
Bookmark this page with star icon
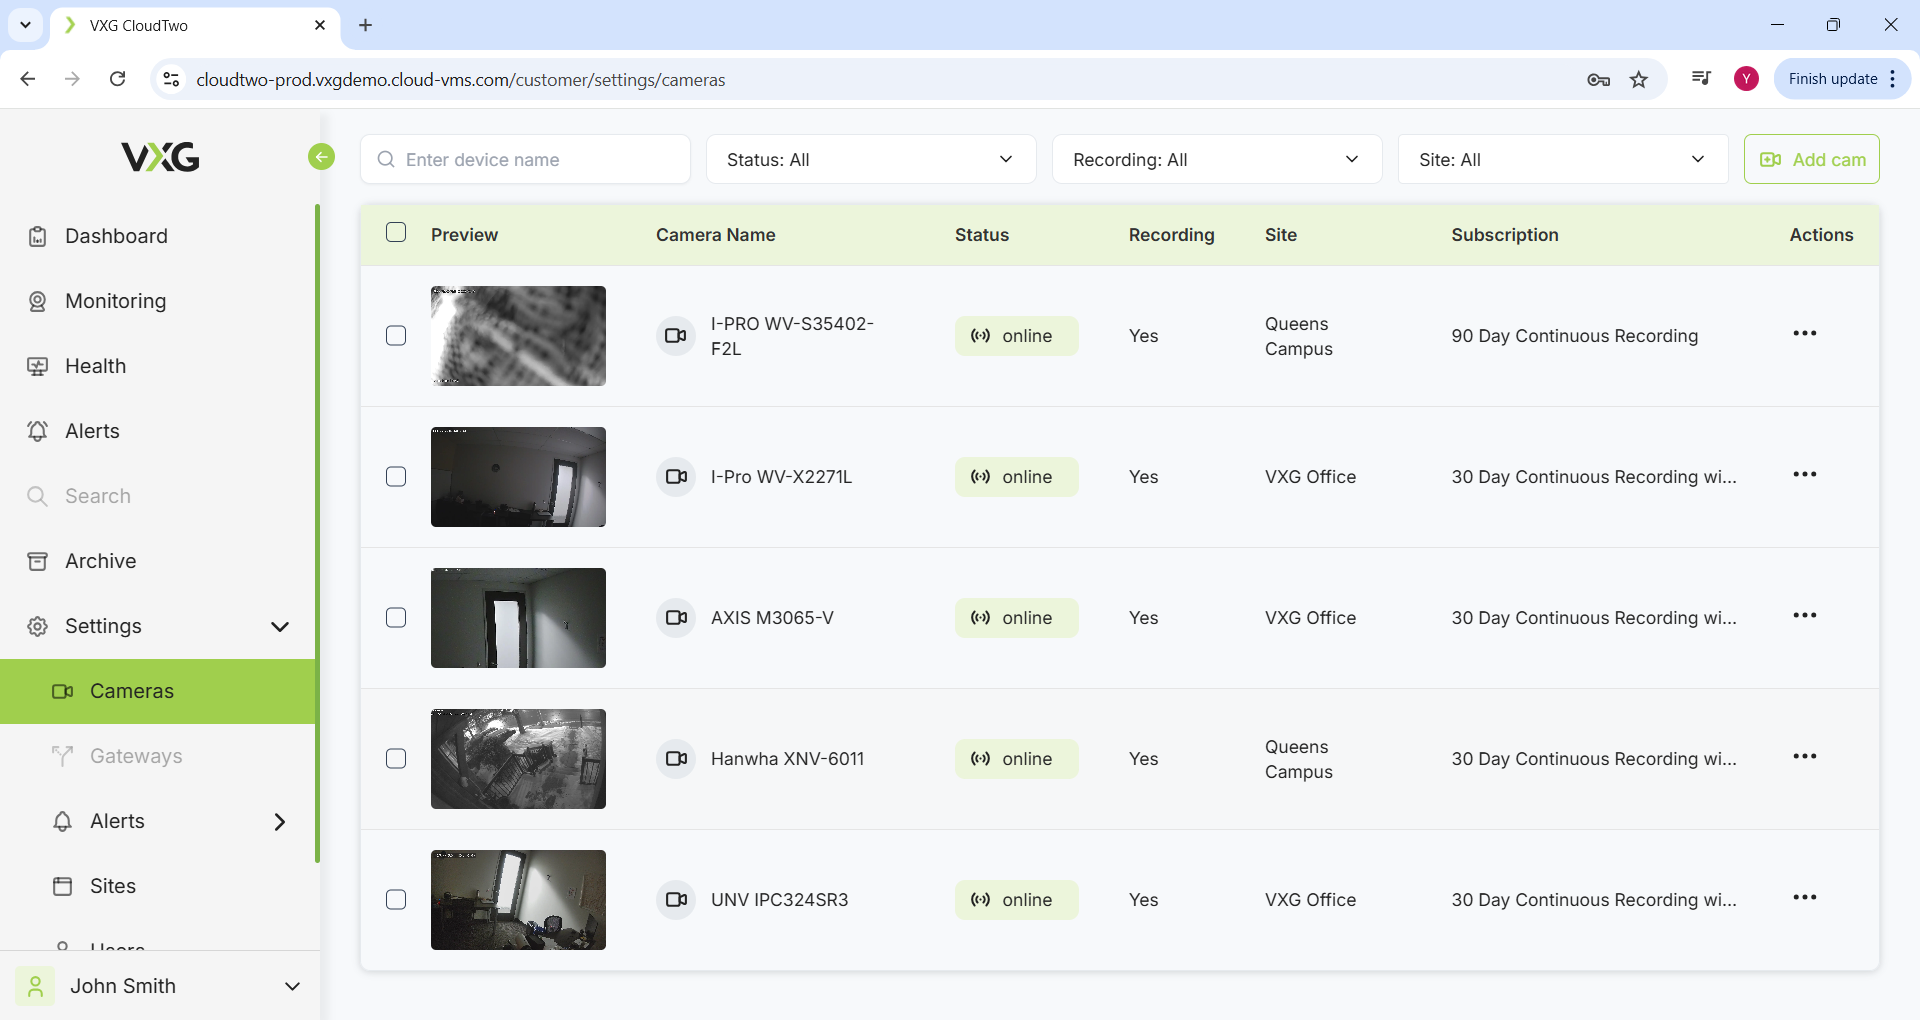[1639, 80]
